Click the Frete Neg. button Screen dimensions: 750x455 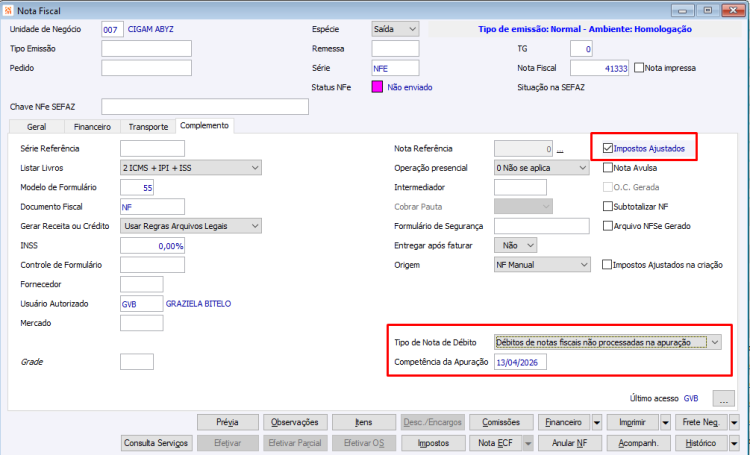[702, 422]
